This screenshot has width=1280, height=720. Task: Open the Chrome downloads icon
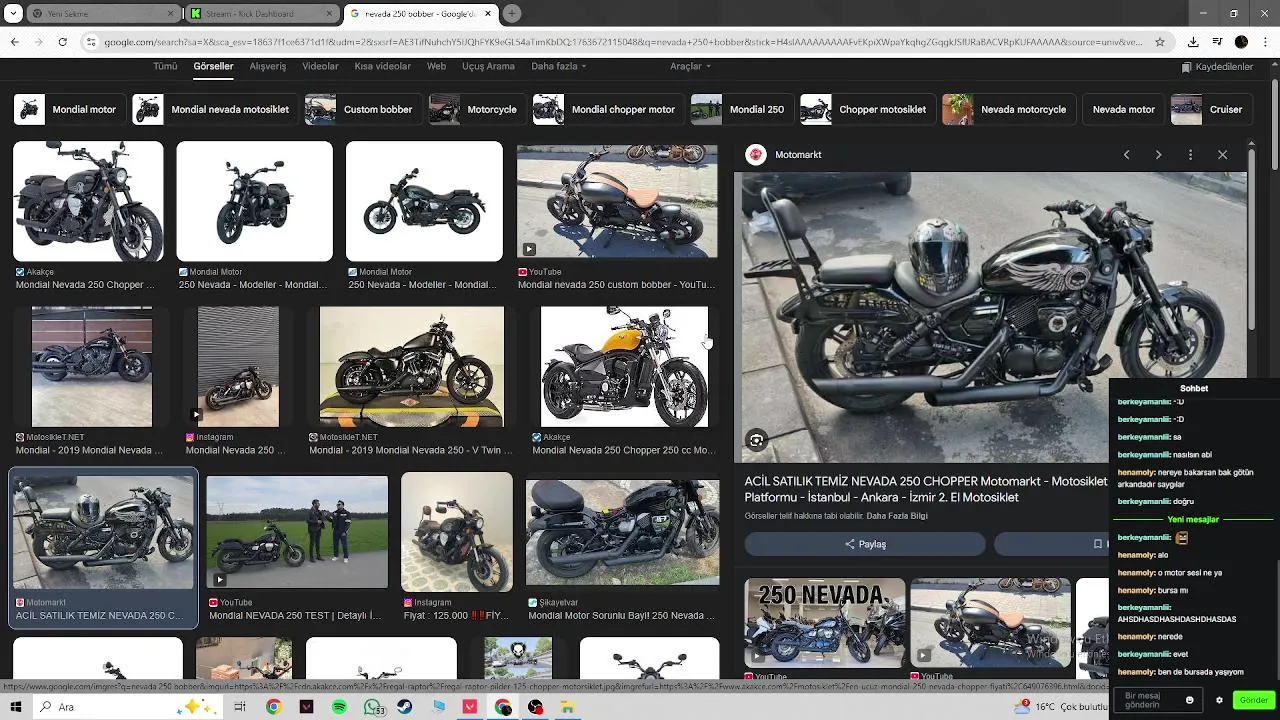(x=1193, y=42)
